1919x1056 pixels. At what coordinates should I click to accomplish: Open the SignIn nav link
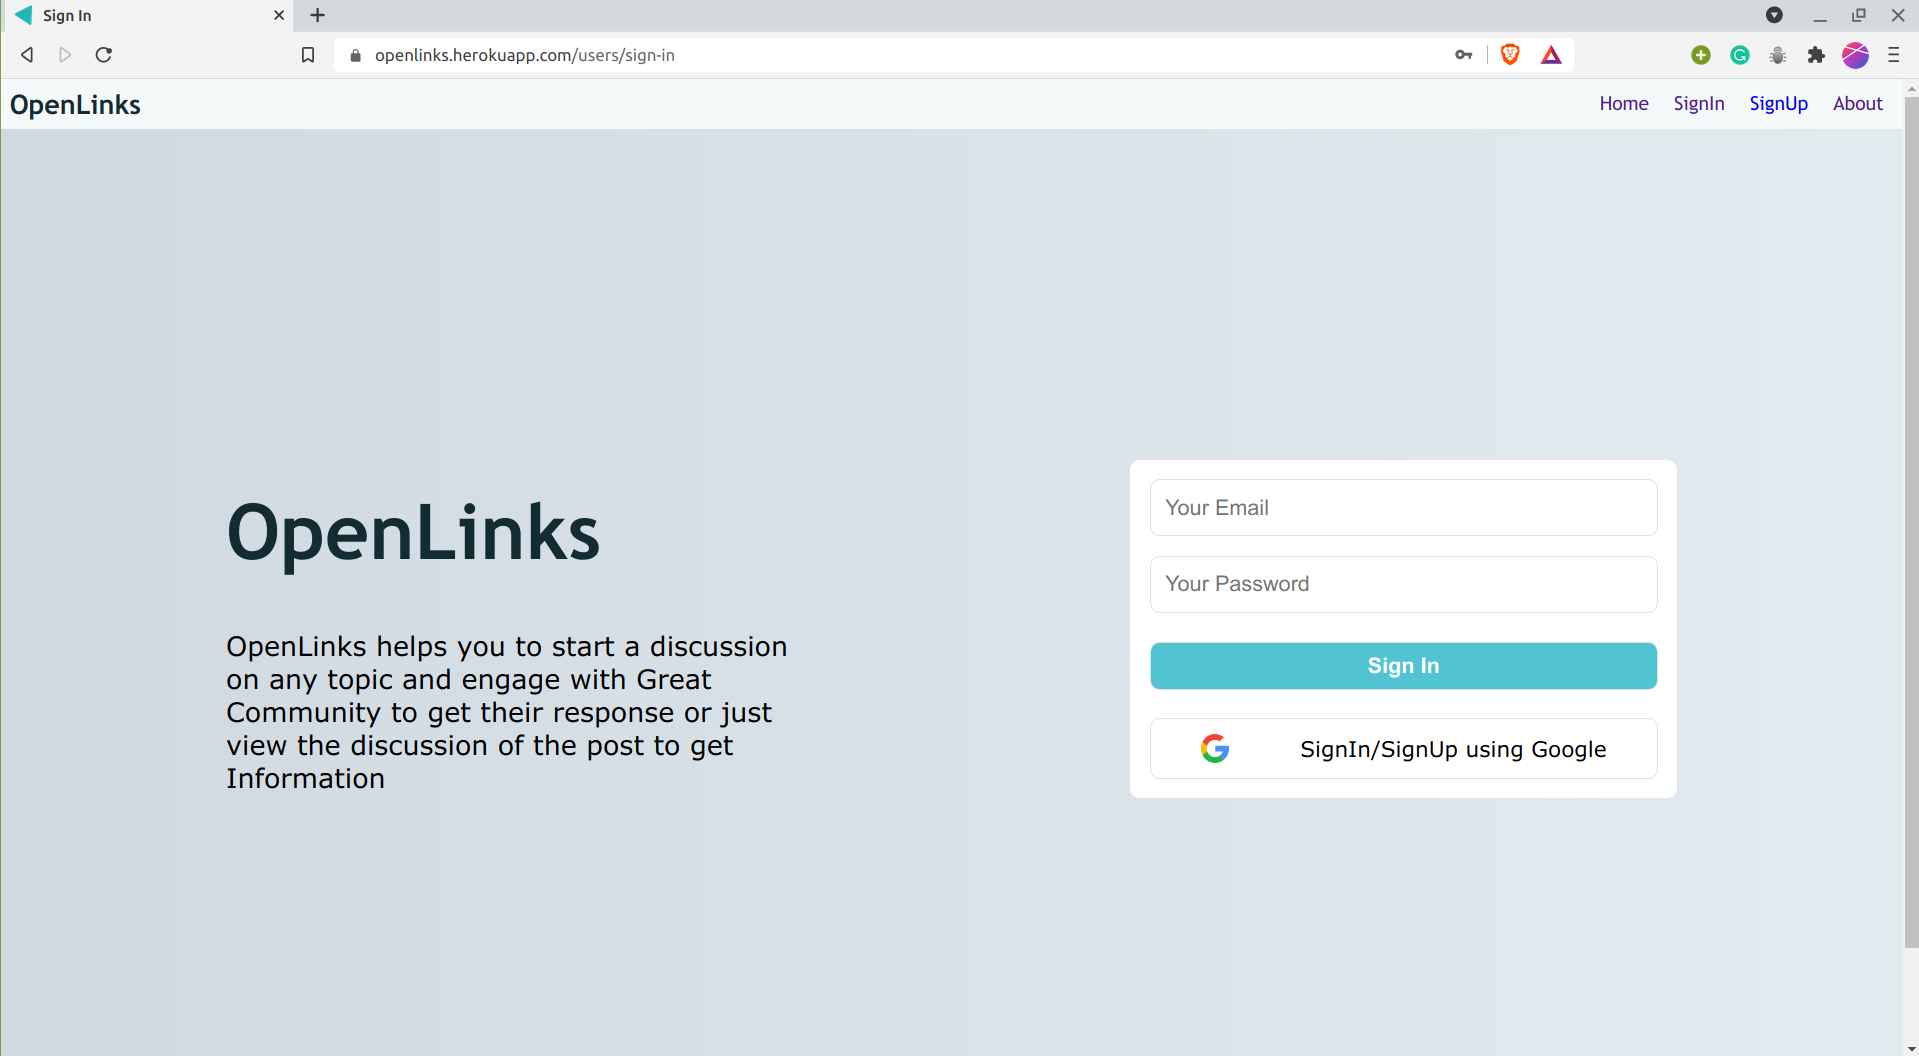coord(1699,103)
